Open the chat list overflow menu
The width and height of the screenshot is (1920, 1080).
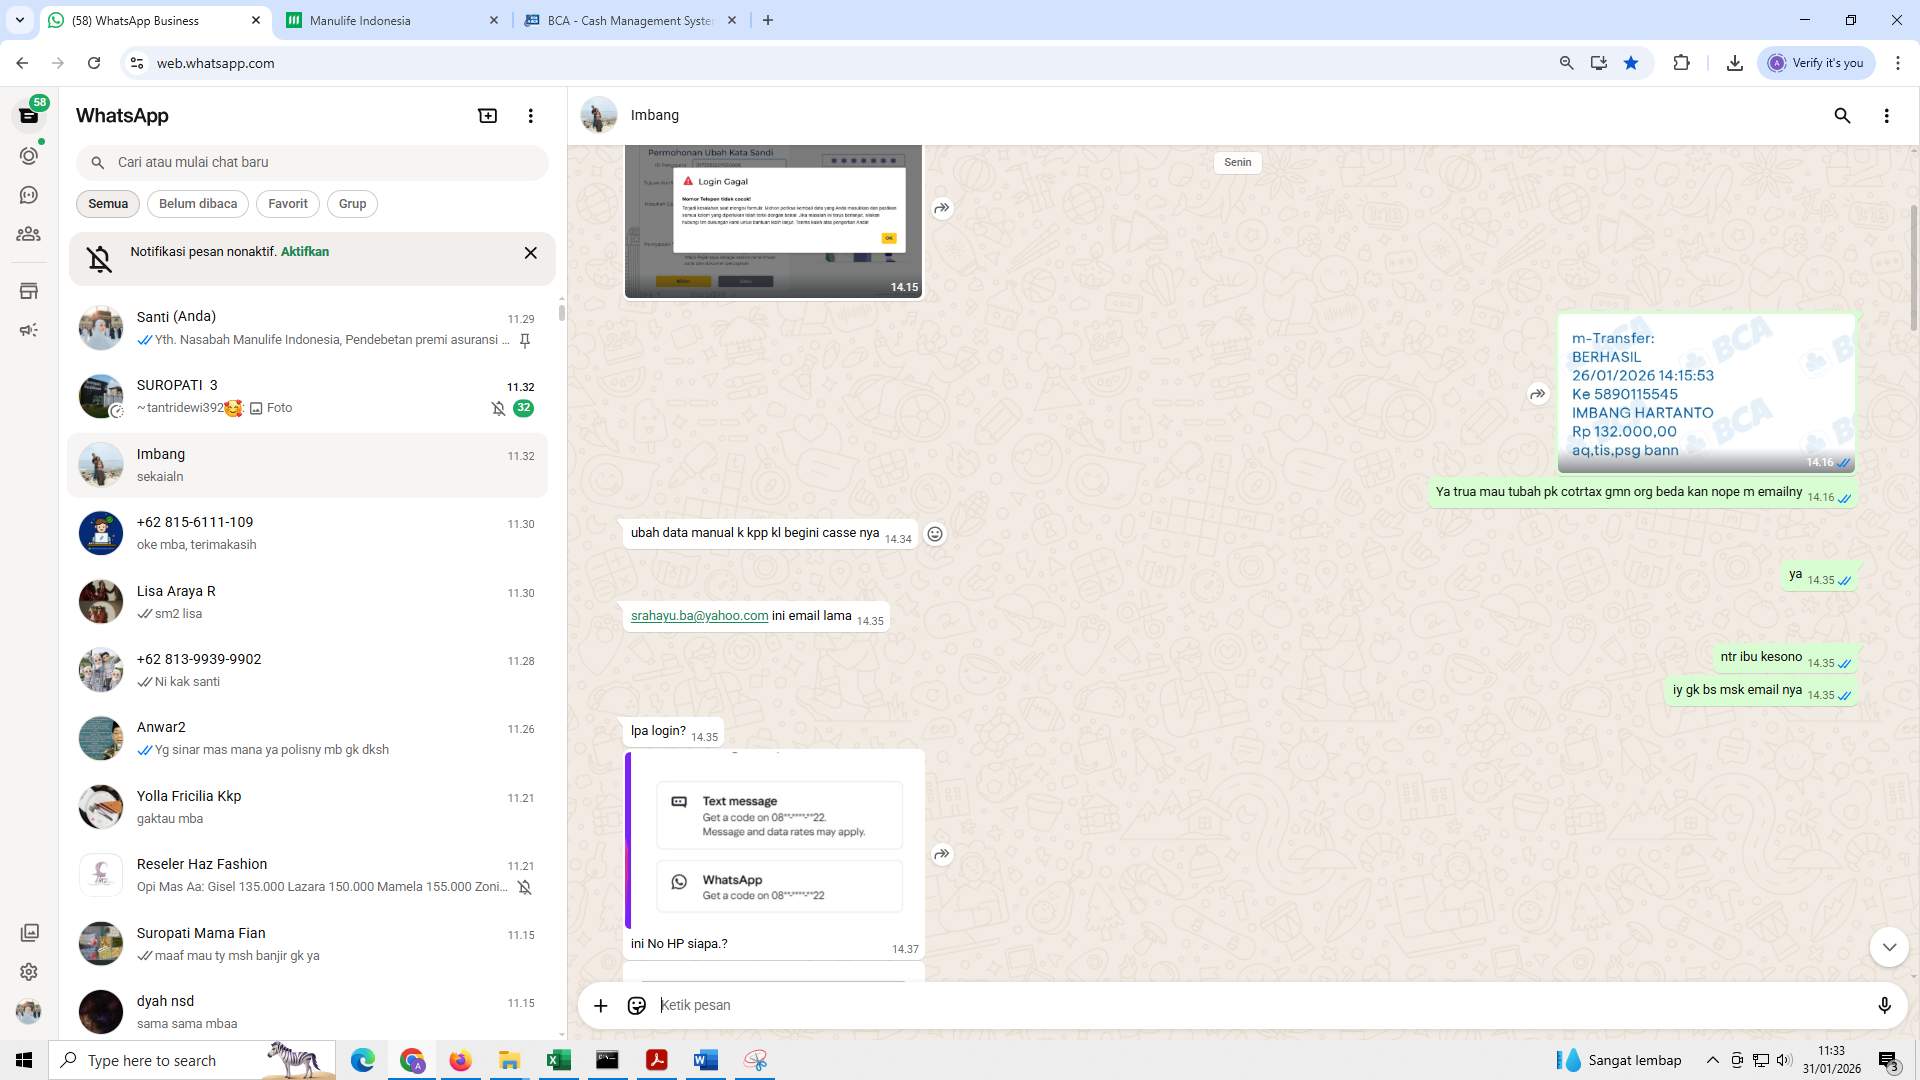point(530,115)
